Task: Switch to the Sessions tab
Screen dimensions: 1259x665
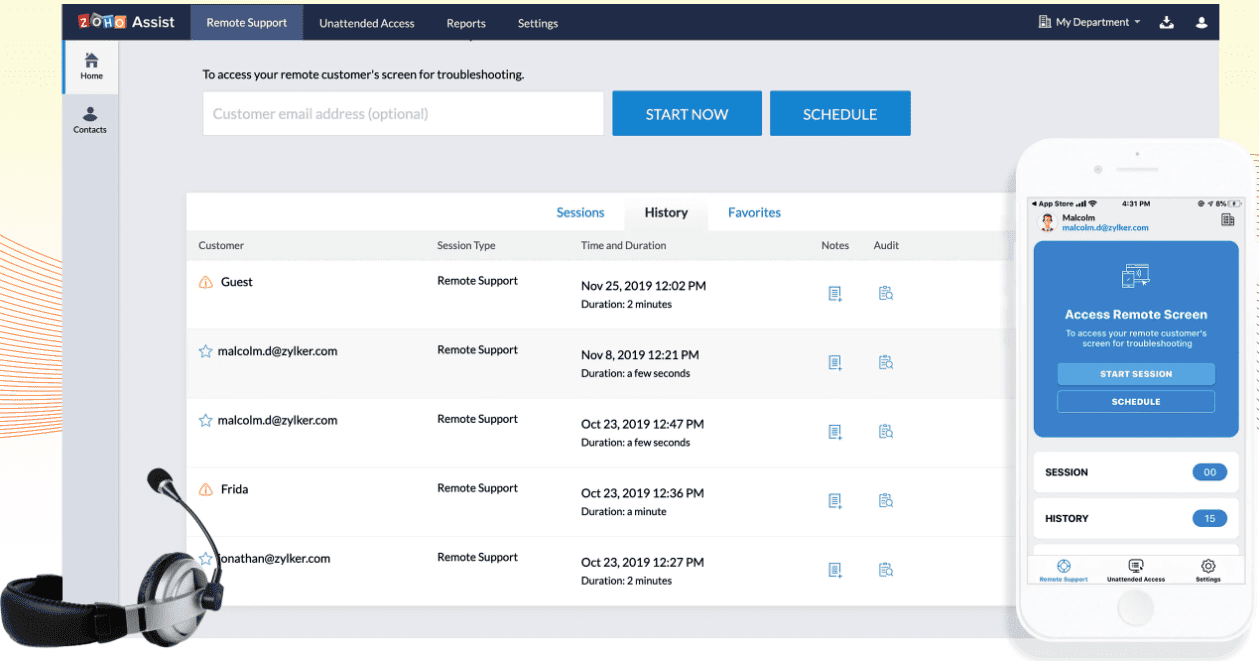Action: tap(580, 212)
